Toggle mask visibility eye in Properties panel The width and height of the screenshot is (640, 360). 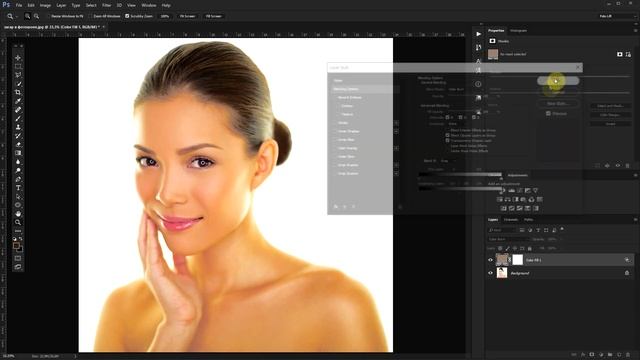pos(618,166)
